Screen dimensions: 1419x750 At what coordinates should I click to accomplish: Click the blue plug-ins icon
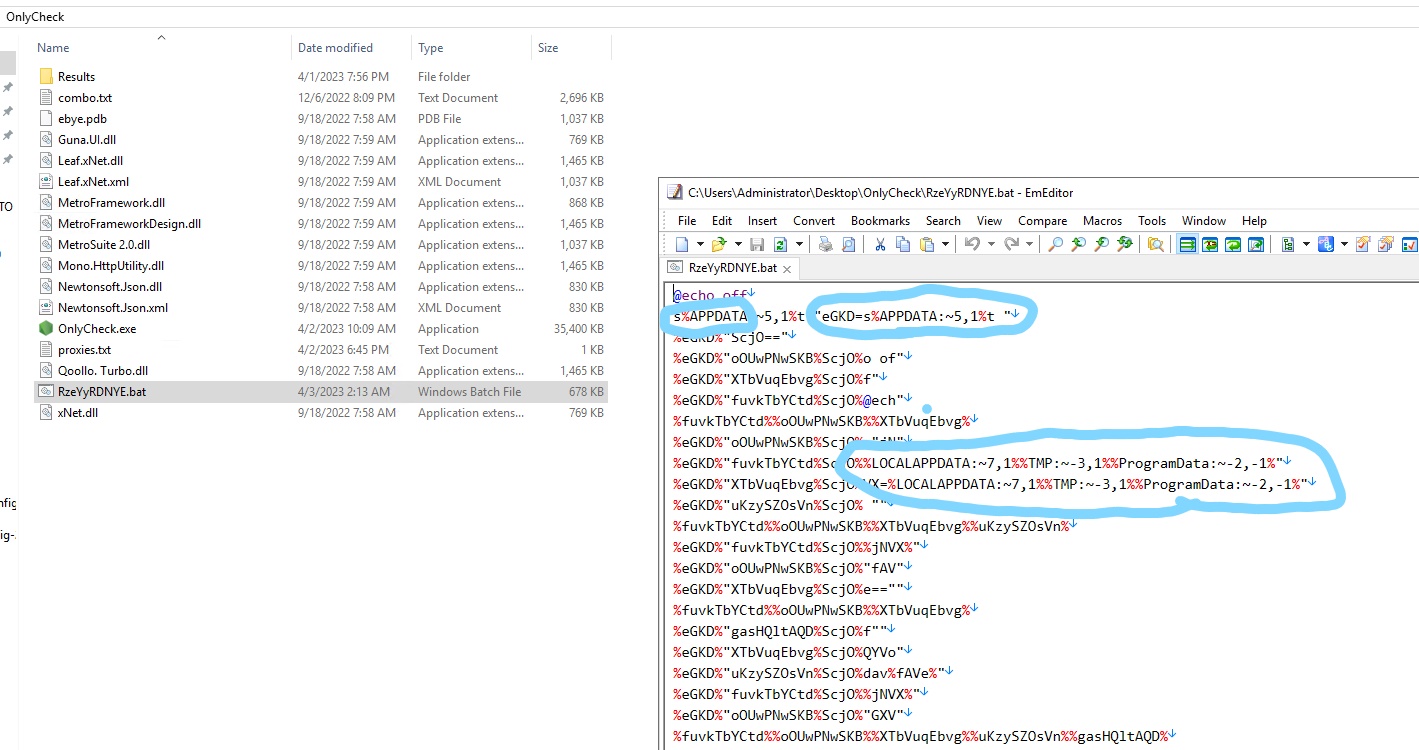(1326, 244)
